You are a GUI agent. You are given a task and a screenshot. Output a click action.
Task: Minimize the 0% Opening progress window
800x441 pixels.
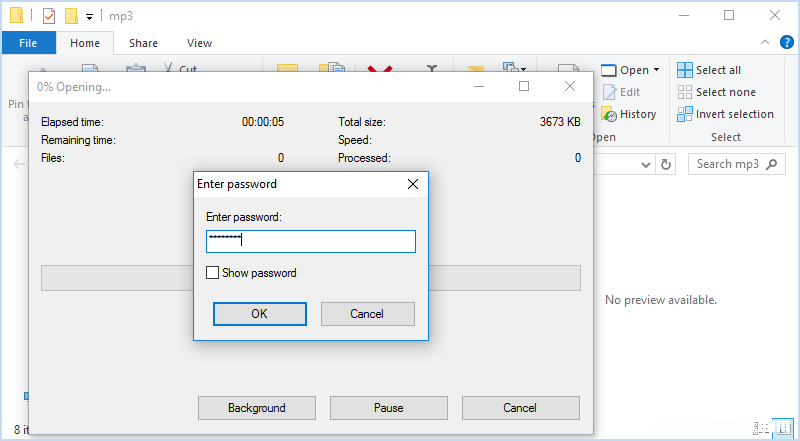pyautogui.click(x=479, y=86)
